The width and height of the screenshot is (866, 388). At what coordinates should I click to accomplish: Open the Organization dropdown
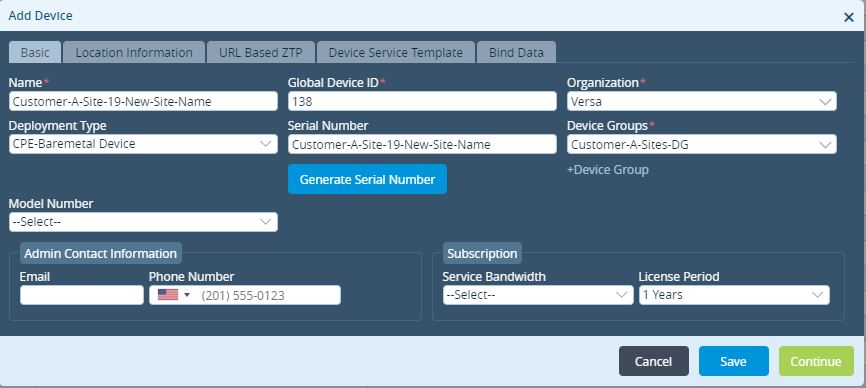point(701,101)
